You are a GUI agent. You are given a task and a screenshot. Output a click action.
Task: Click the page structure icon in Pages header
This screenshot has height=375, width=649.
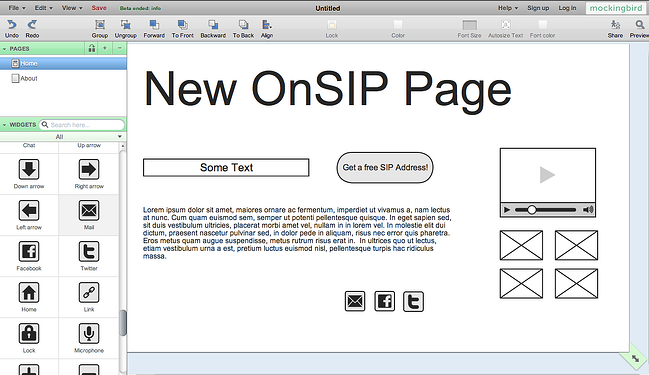coord(92,48)
